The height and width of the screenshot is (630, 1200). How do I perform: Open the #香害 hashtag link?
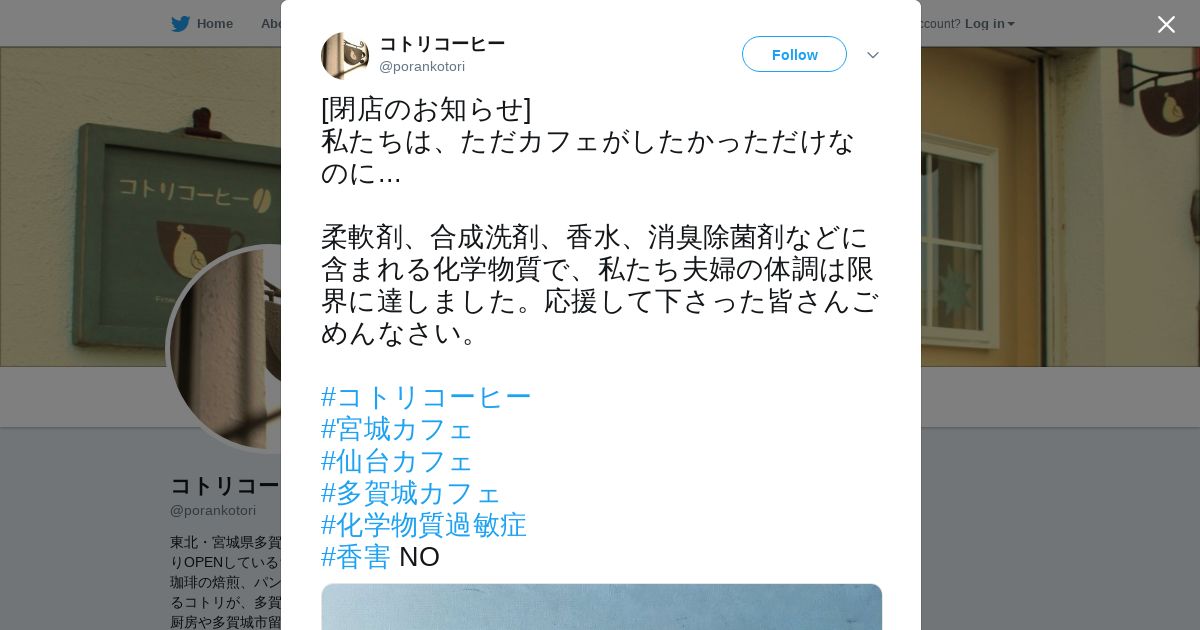pyautogui.click(x=356, y=557)
